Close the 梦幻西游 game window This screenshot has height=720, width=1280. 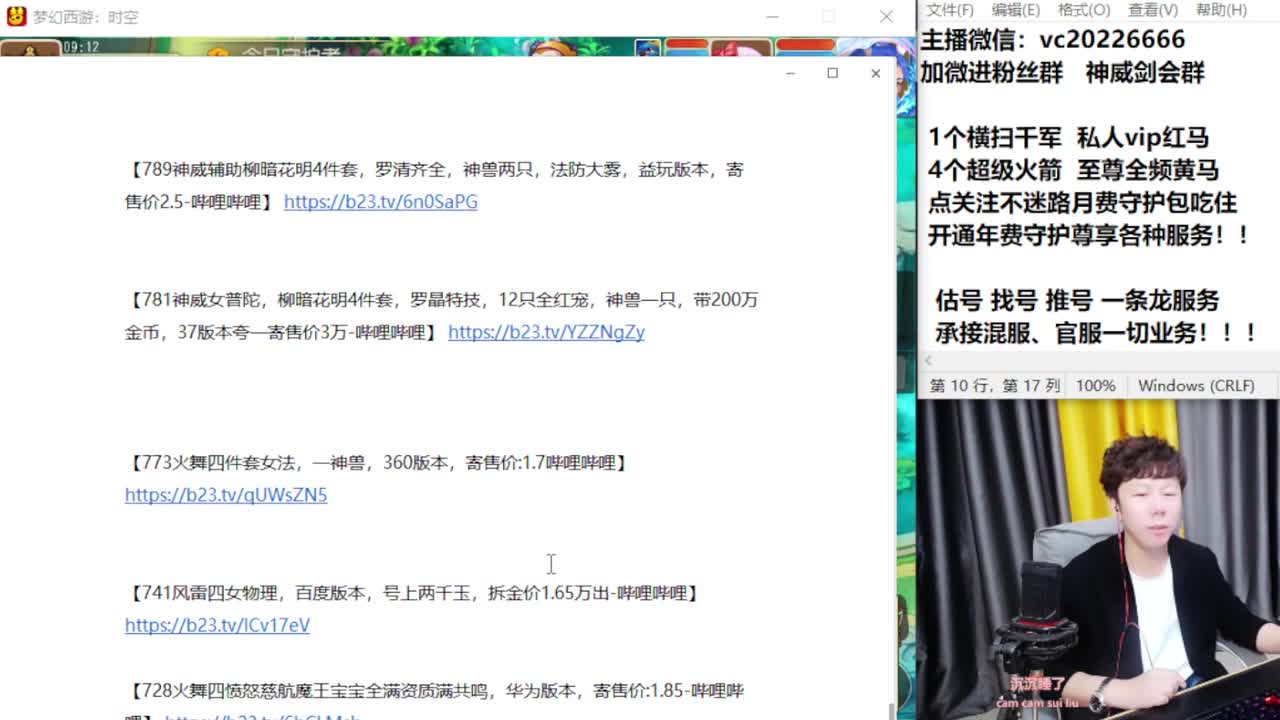(x=886, y=16)
